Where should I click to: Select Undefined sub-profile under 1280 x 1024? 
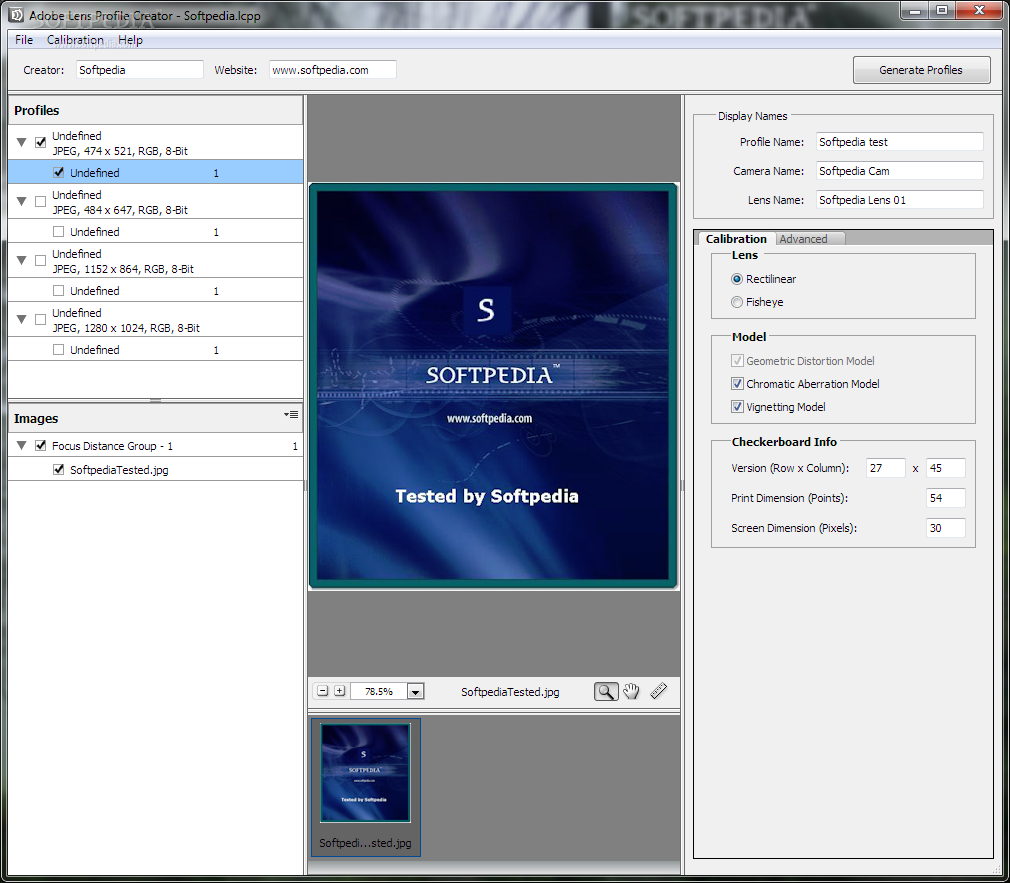[155, 350]
